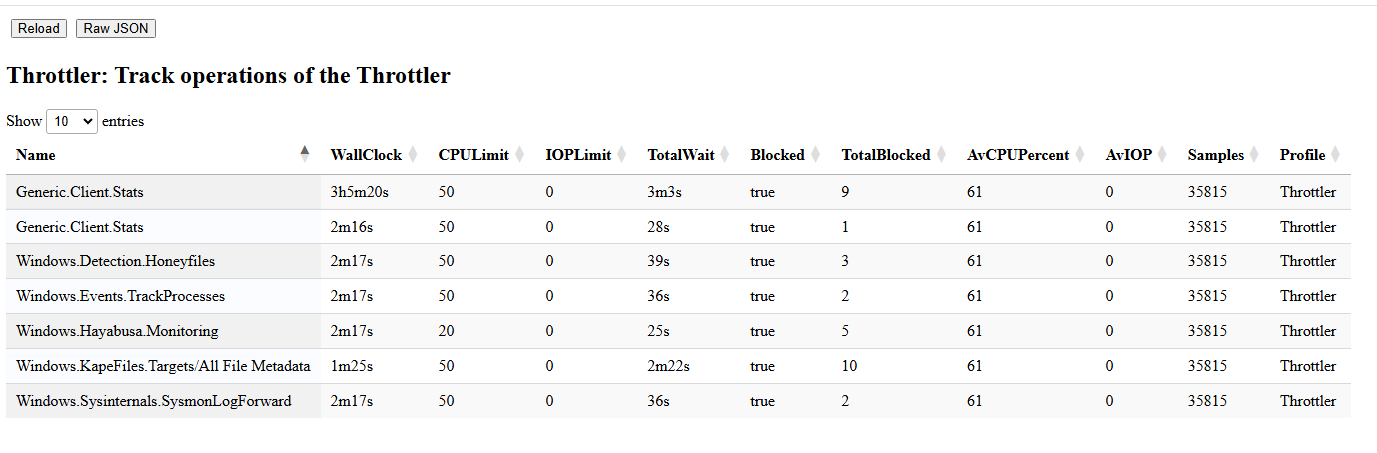Sort rows by the Profile column
Image resolution: width=1377 pixels, height=453 pixels.
click(x=1335, y=155)
